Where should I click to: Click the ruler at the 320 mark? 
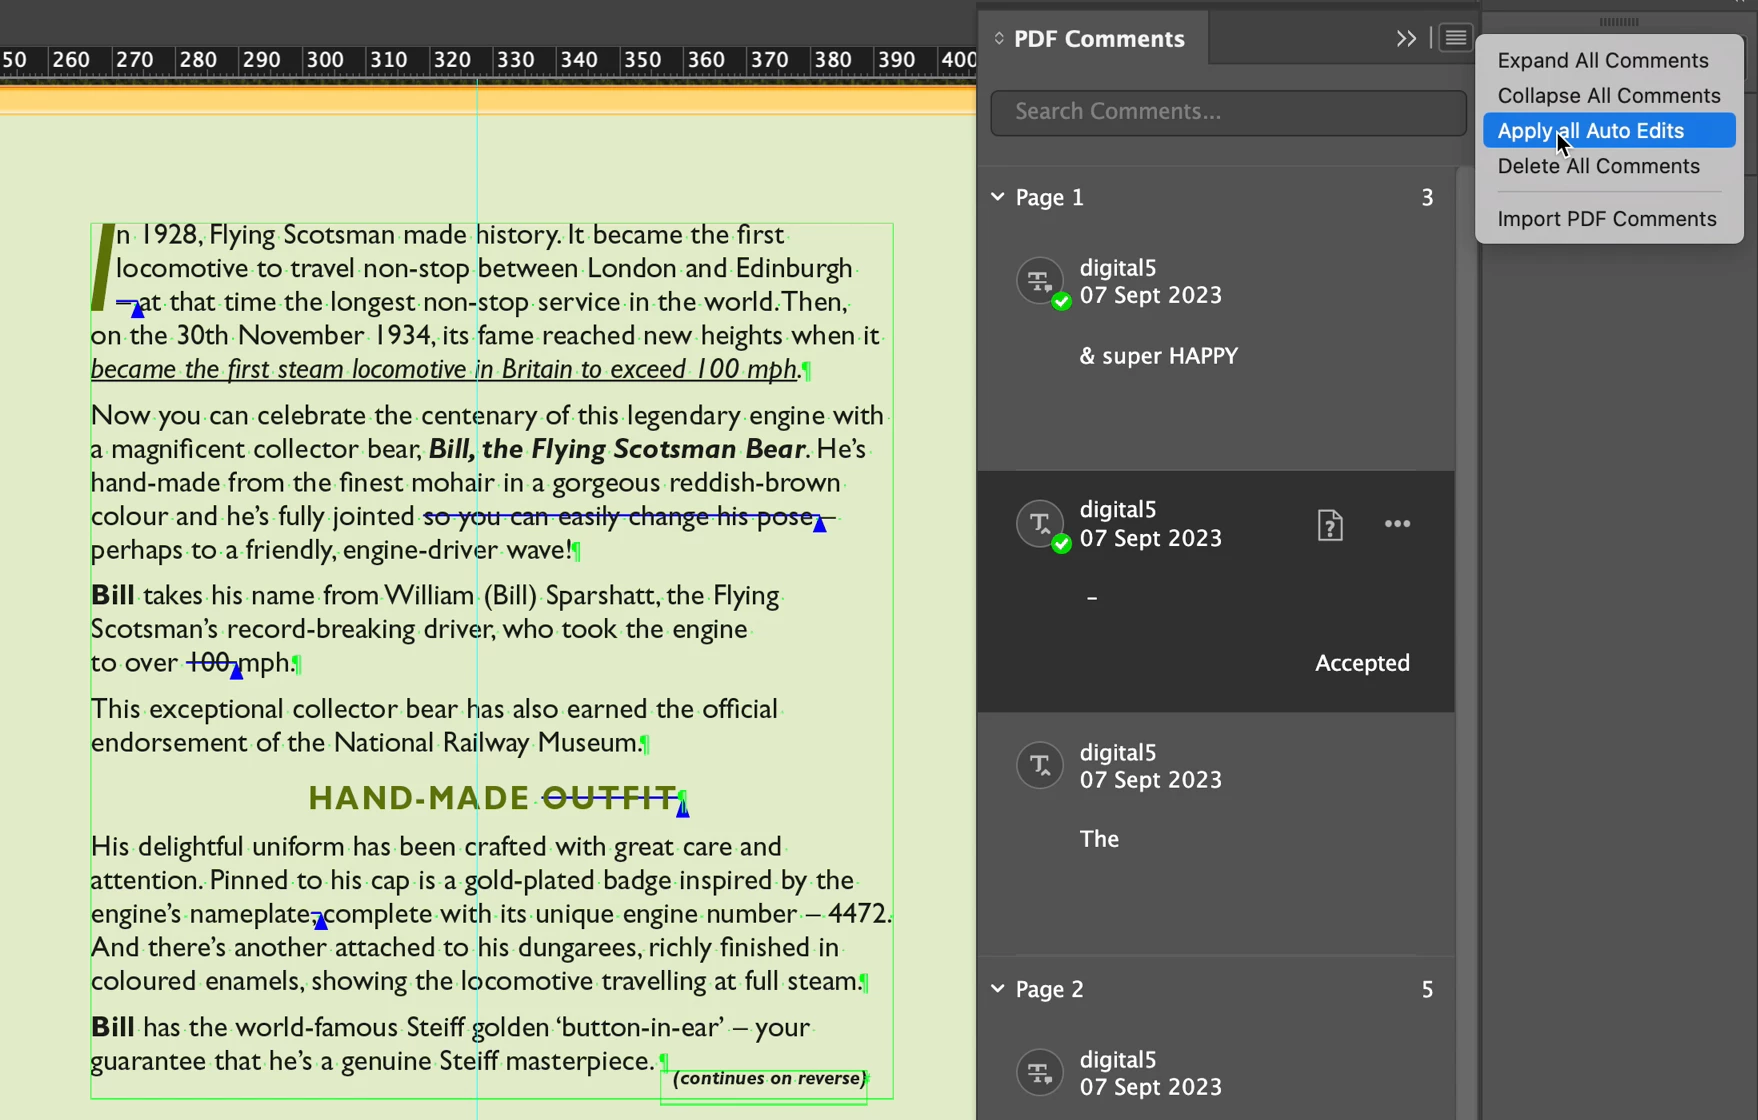pyautogui.click(x=452, y=59)
